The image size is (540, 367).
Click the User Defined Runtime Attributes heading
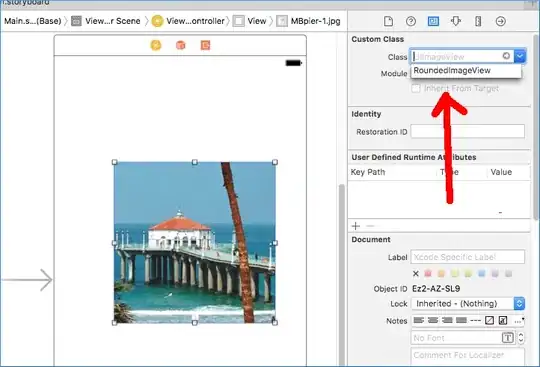point(414,157)
